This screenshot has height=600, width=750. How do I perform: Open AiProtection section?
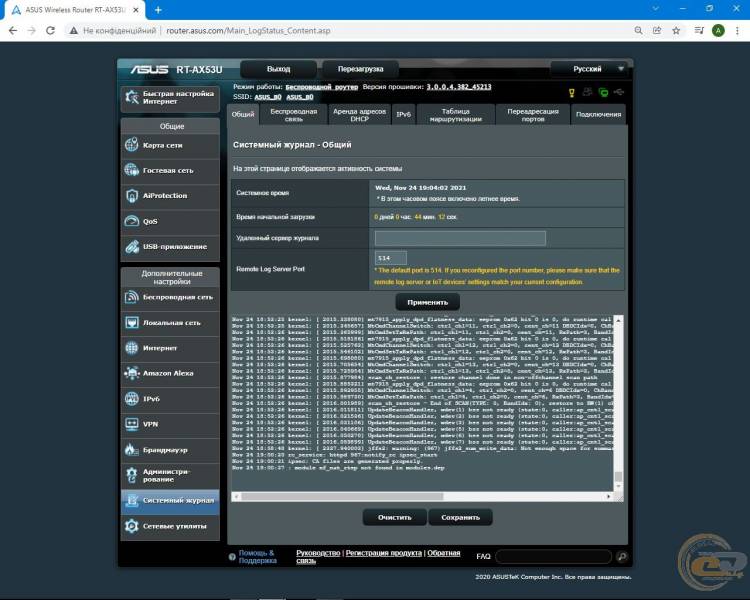[x=170, y=196]
